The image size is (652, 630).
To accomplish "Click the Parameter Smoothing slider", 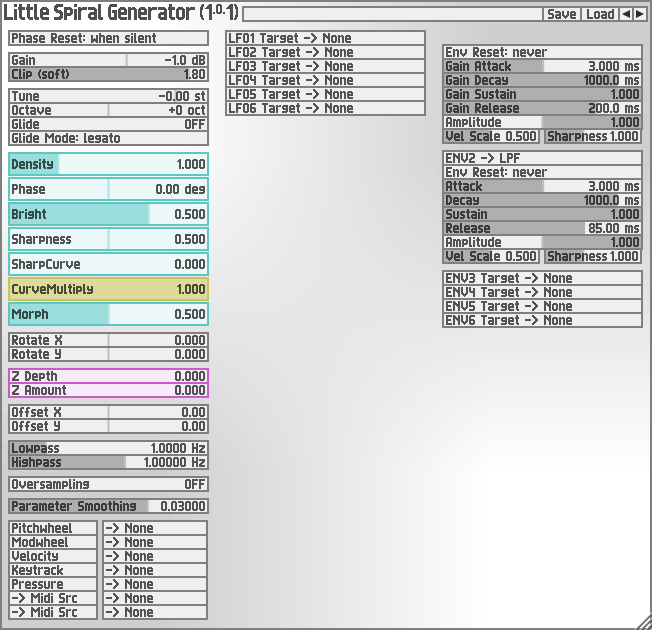I will (108, 506).
